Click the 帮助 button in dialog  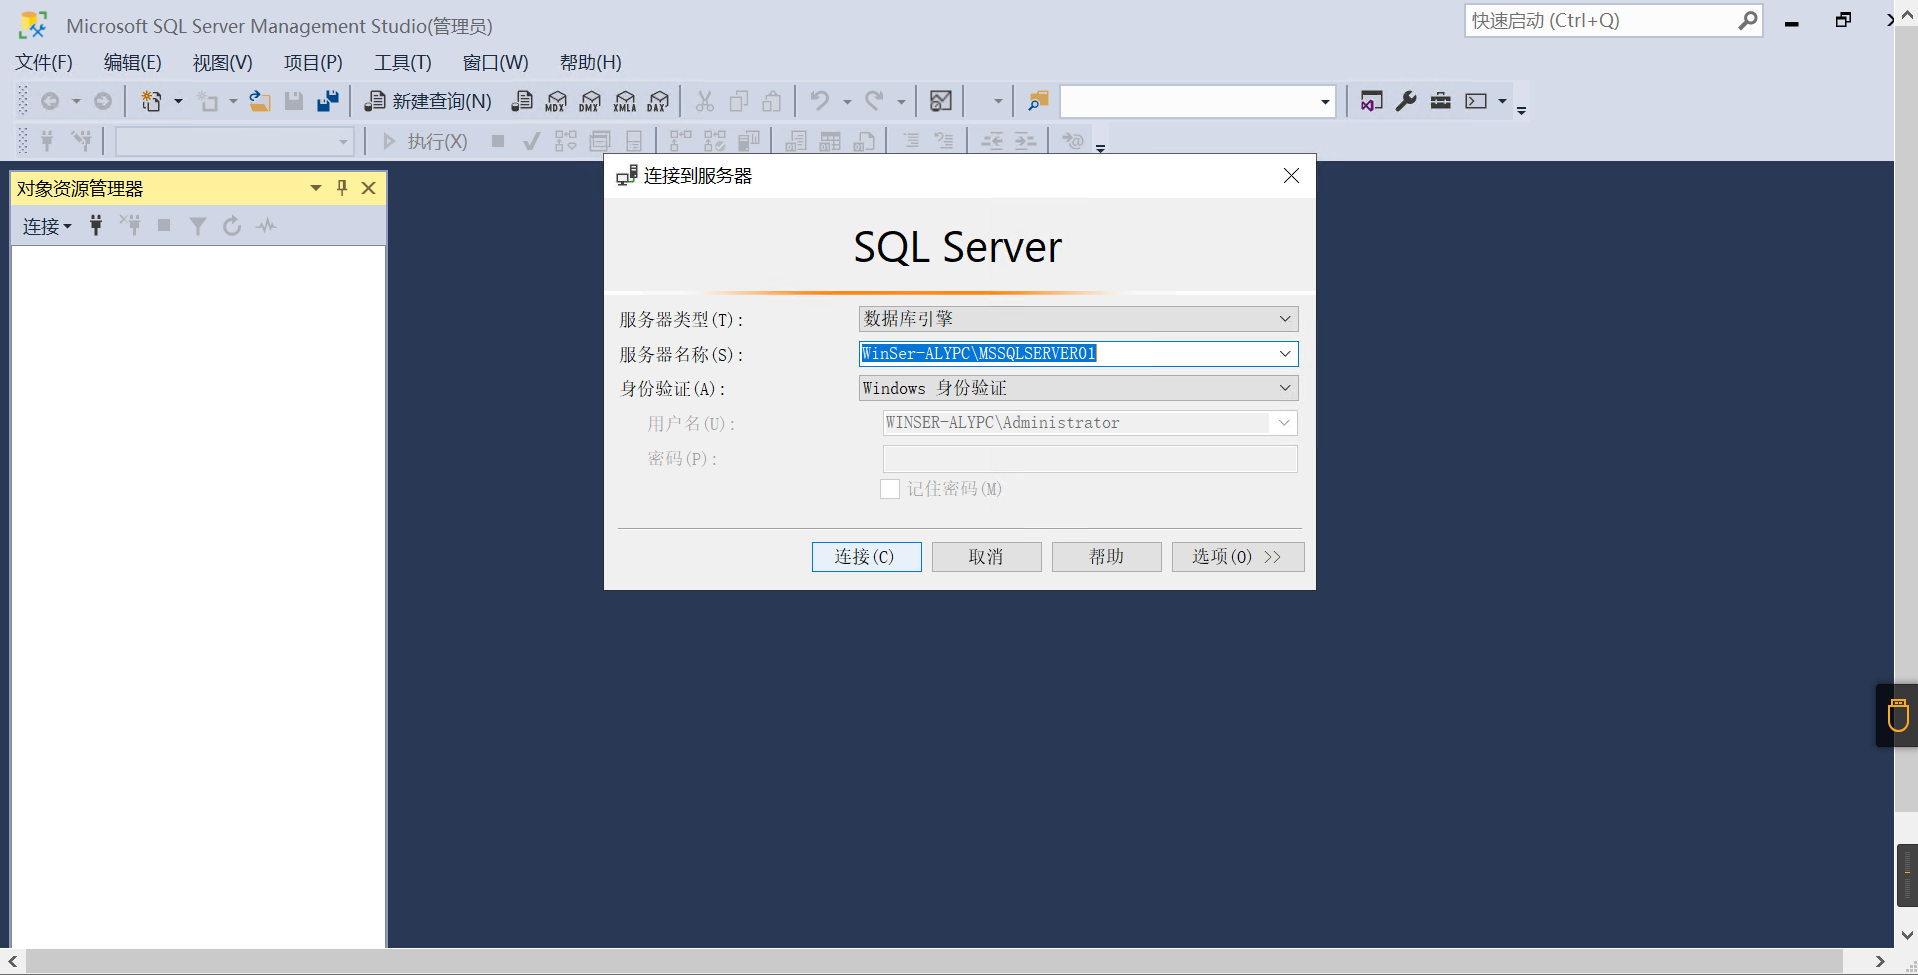point(1107,557)
